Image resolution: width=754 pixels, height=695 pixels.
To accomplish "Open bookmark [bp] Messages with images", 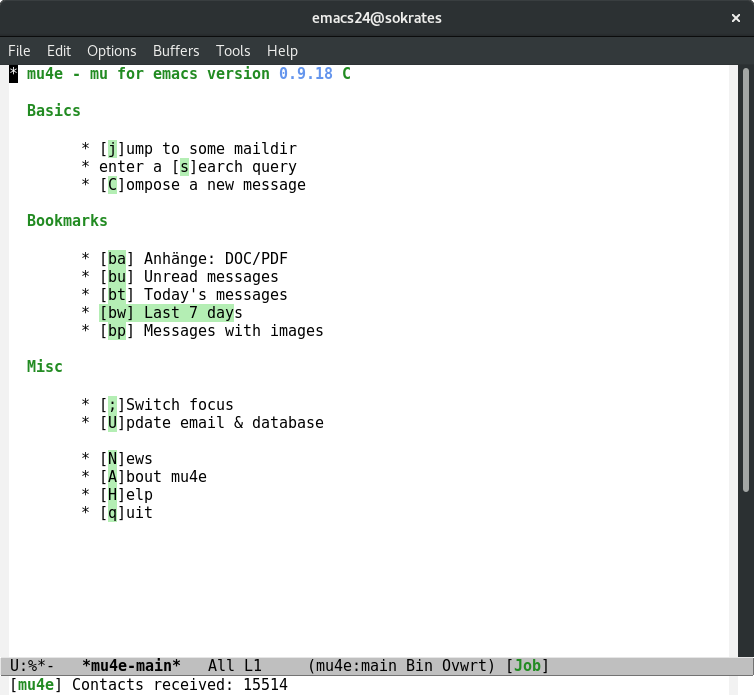I will pos(212,331).
